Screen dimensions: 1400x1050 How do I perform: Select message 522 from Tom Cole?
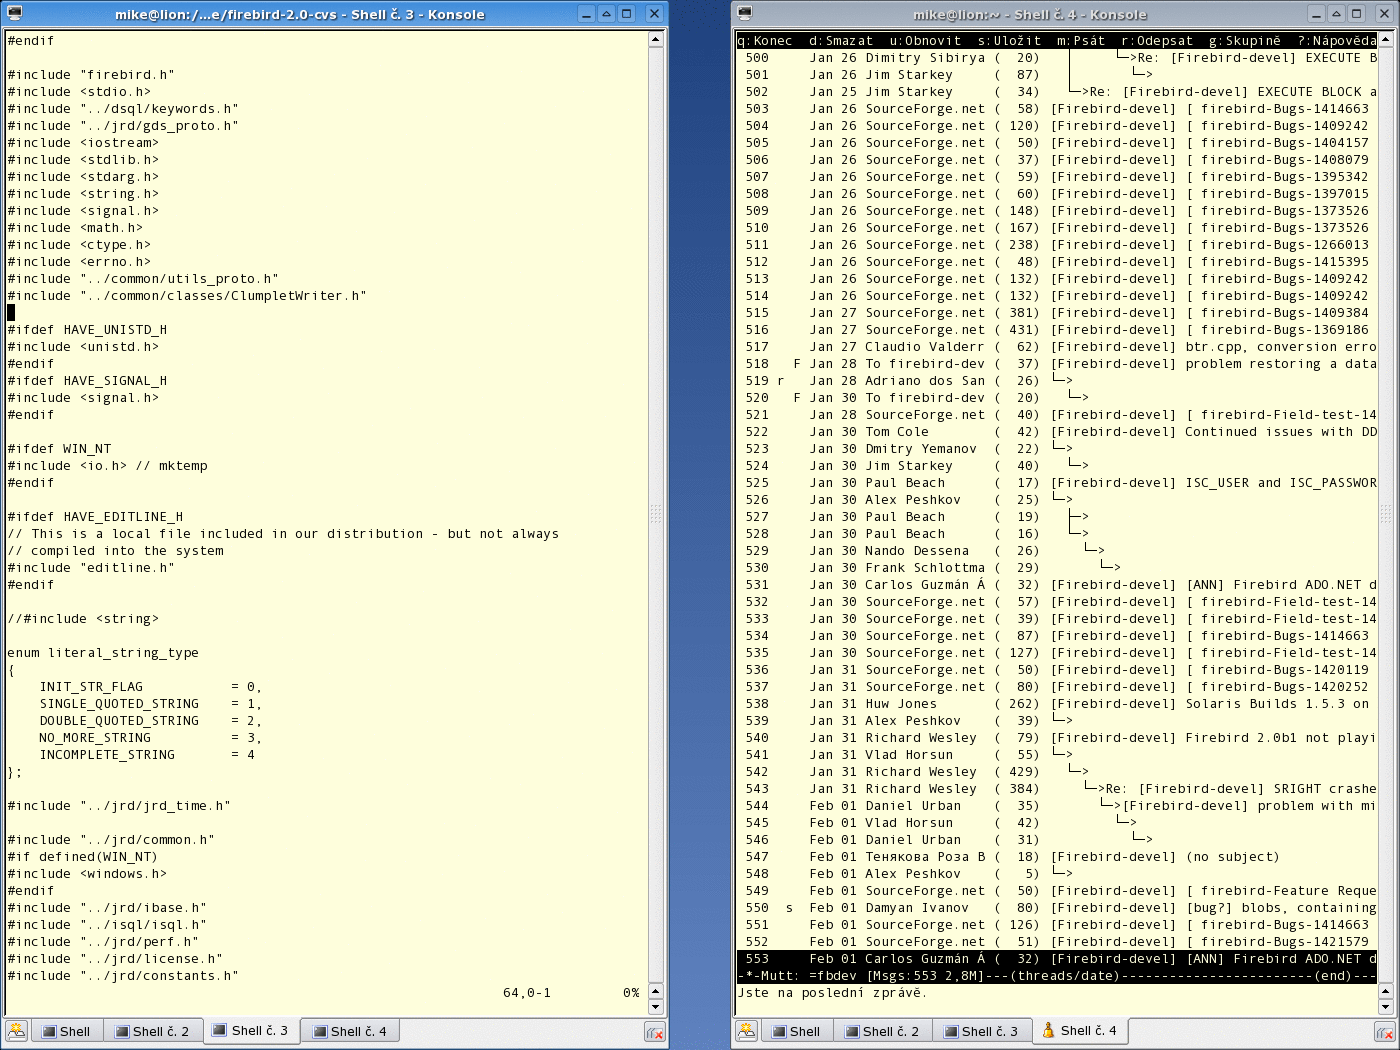tap(1057, 432)
